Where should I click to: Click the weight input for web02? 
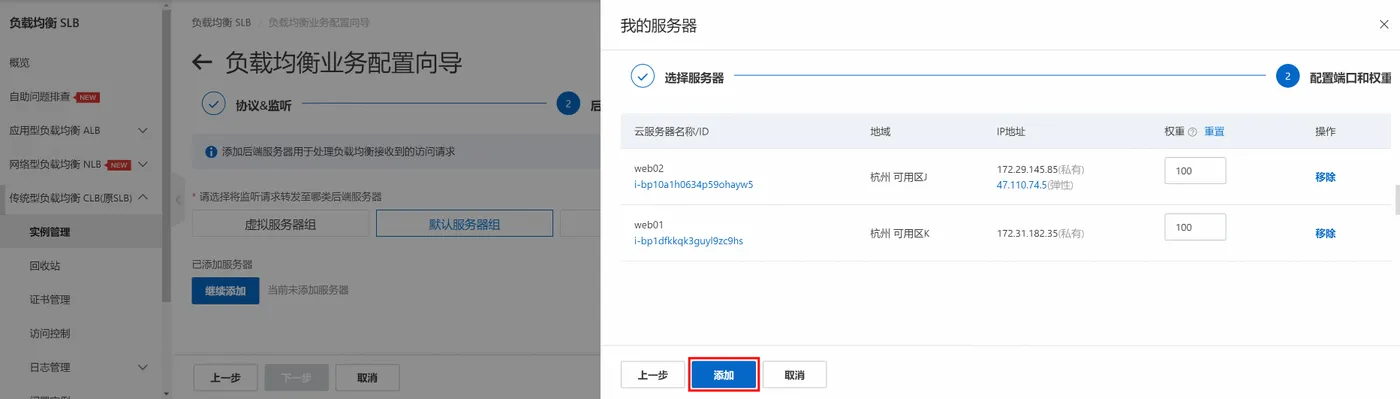click(1195, 171)
